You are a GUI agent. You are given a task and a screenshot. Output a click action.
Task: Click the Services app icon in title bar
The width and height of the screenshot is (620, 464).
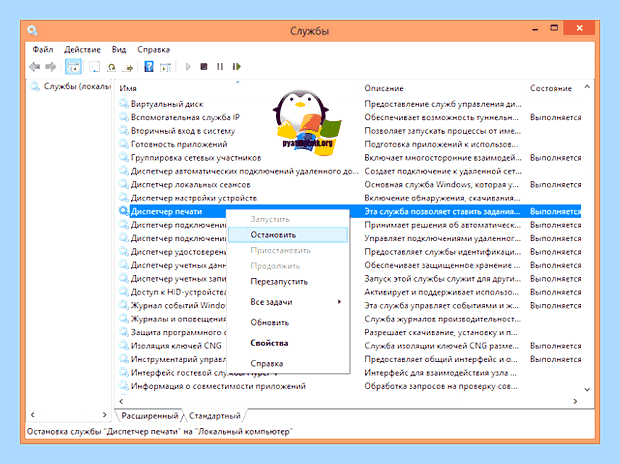click(x=32, y=30)
